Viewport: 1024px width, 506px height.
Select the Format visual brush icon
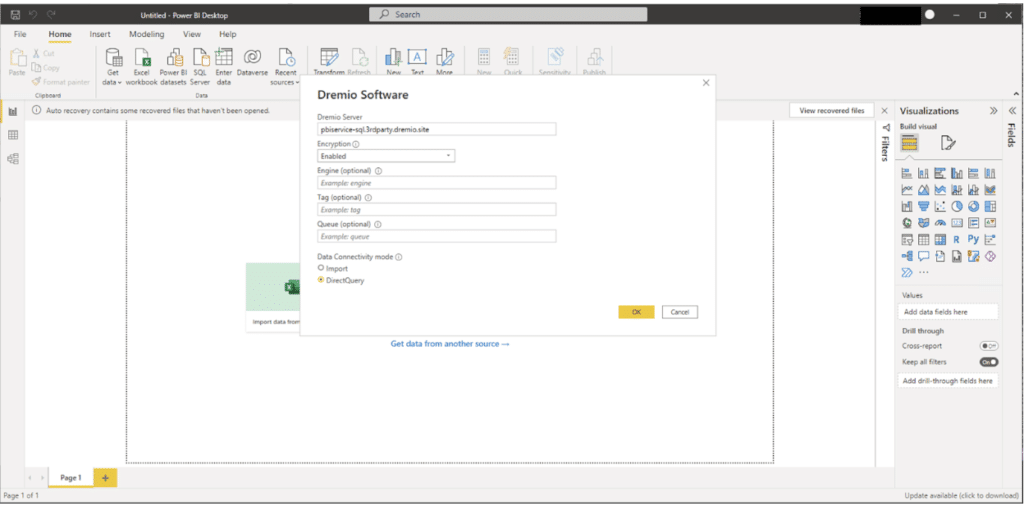(948, 142)
